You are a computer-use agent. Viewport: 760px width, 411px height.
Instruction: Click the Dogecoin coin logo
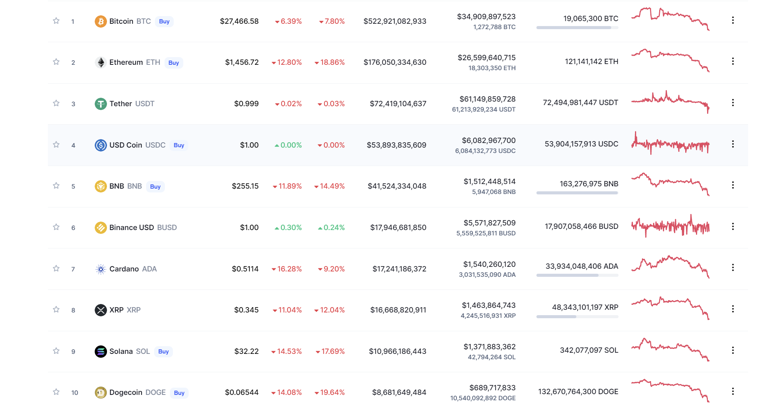100,393
